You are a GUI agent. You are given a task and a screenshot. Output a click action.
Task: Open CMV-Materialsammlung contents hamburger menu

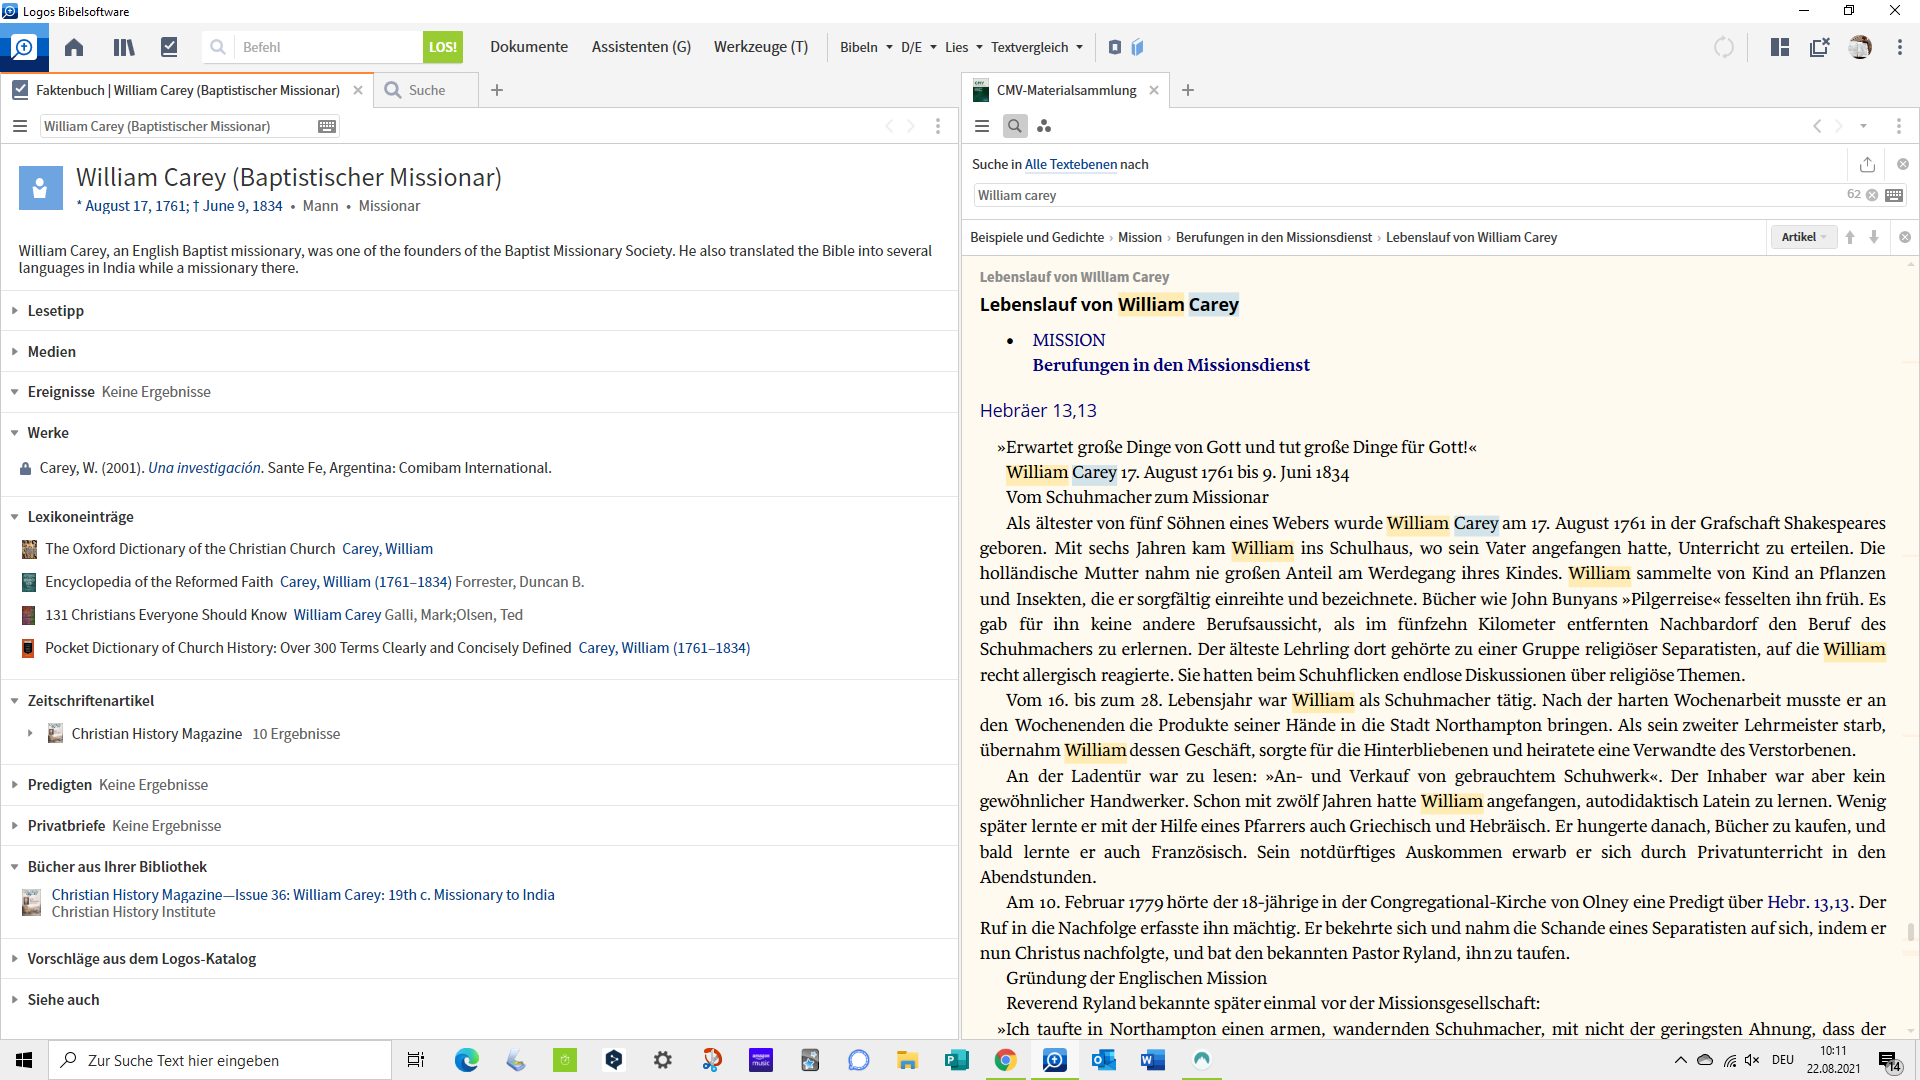click(x=982, y=126)
